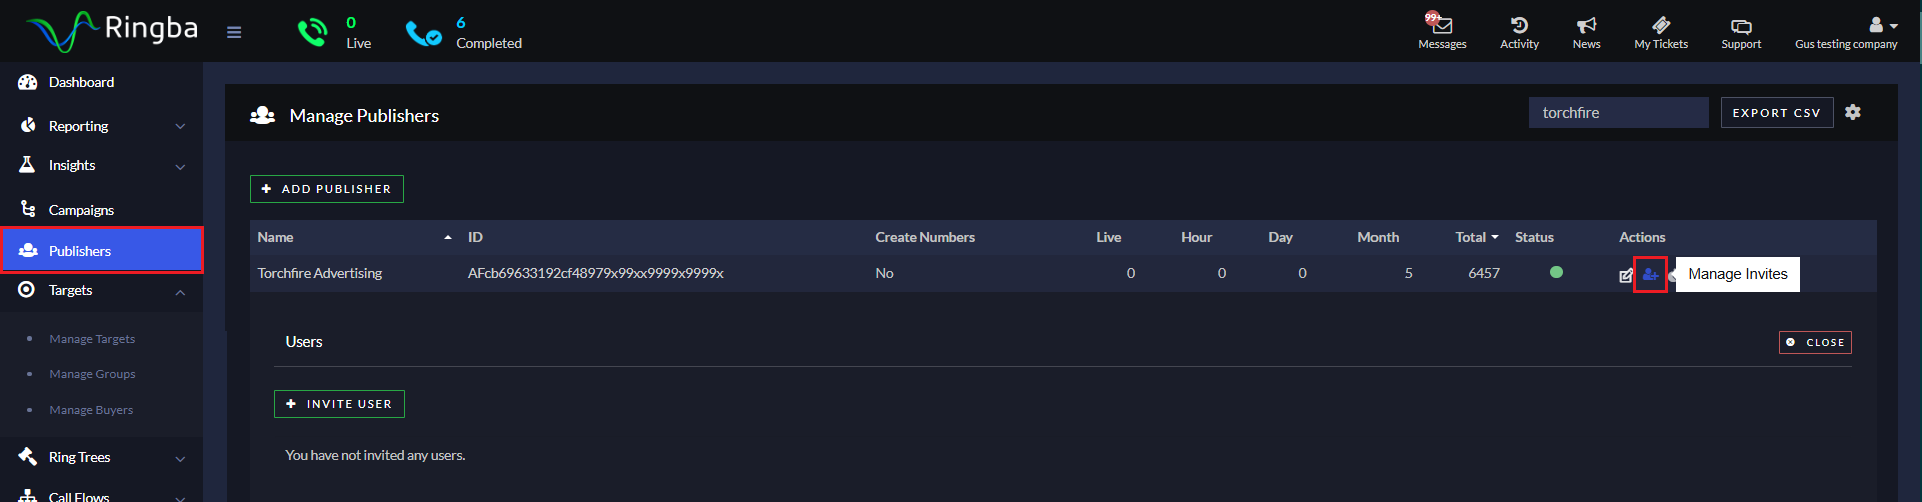This screenshot has width=1922, height=502.
Task: Click the torchfire search field
Action: pyautogui.click(x=1618, y=113)
